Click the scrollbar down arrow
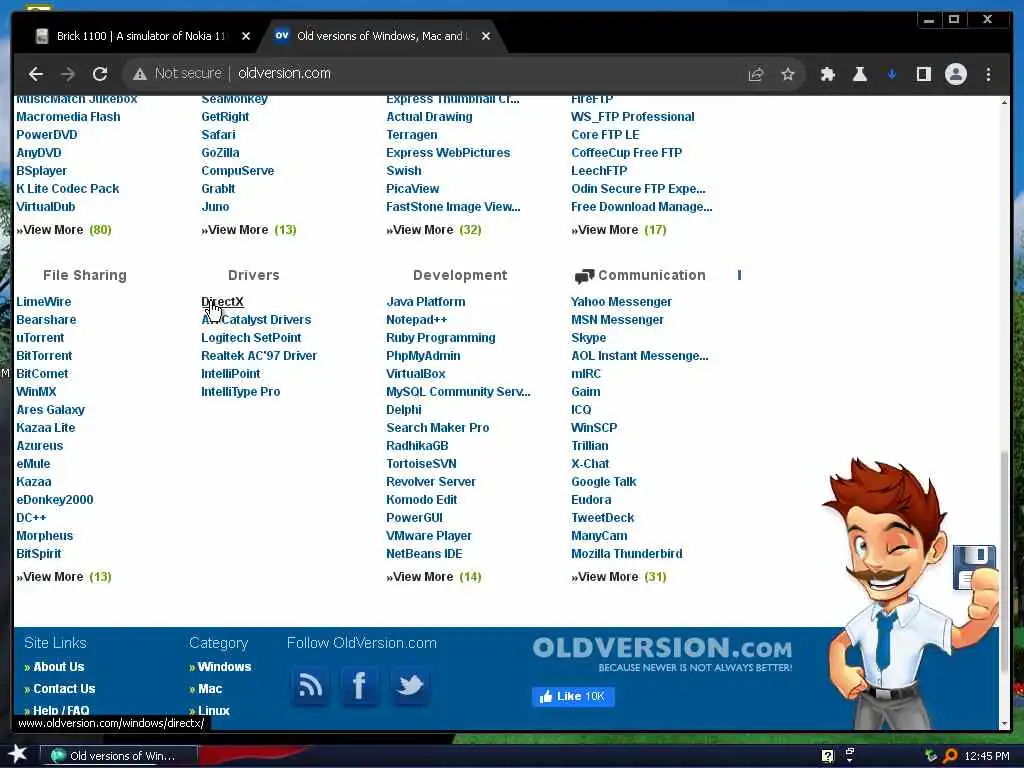Image resolution: width=1024 pixels, height=768 pixels. (x=1004, y=724)
